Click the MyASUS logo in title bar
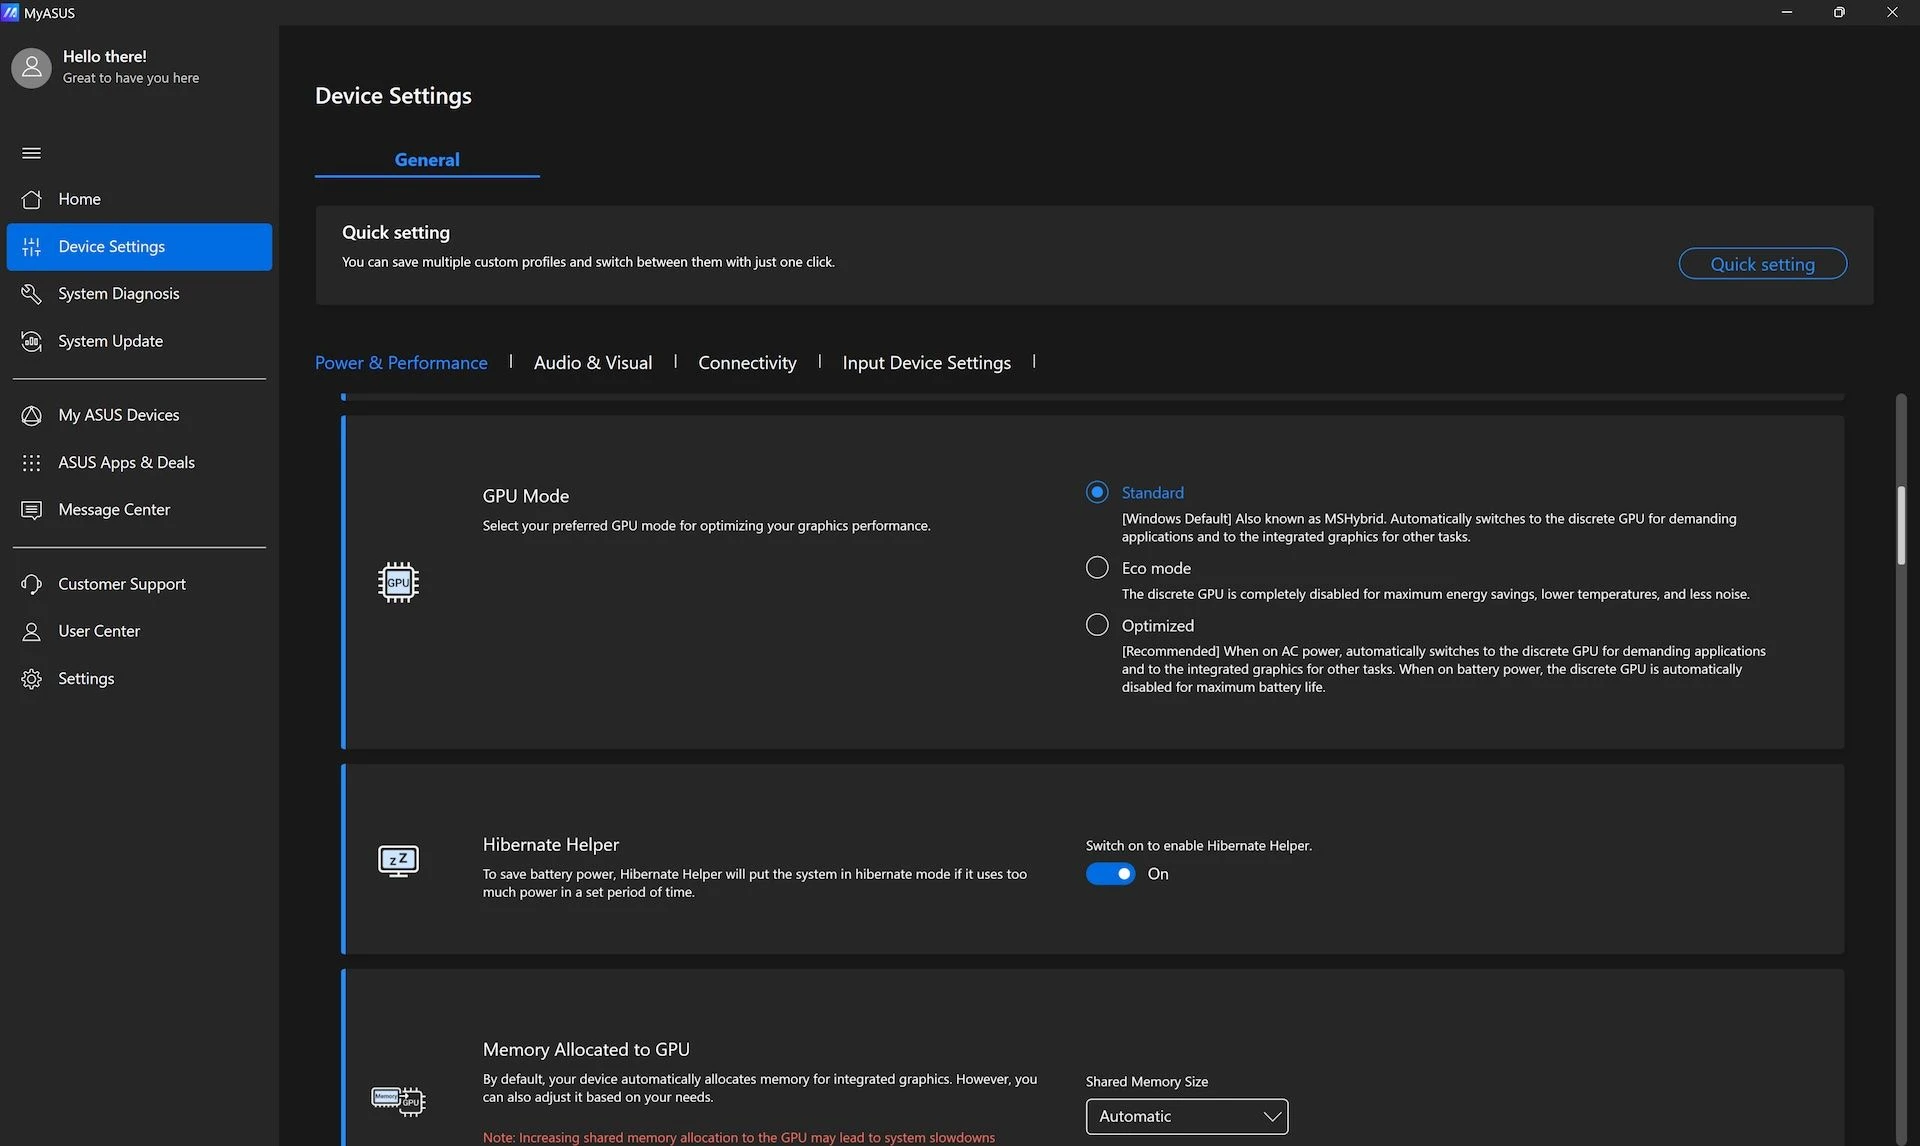This screenshot has height=1146, width=1920. tap(10, 12)
